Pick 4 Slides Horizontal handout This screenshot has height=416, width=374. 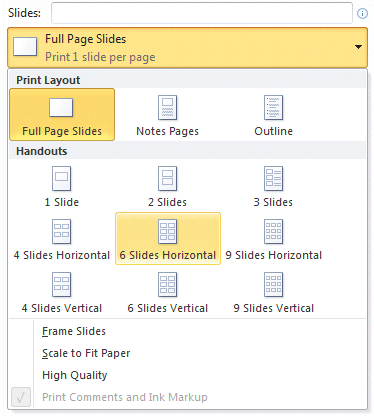click(62, 239)
